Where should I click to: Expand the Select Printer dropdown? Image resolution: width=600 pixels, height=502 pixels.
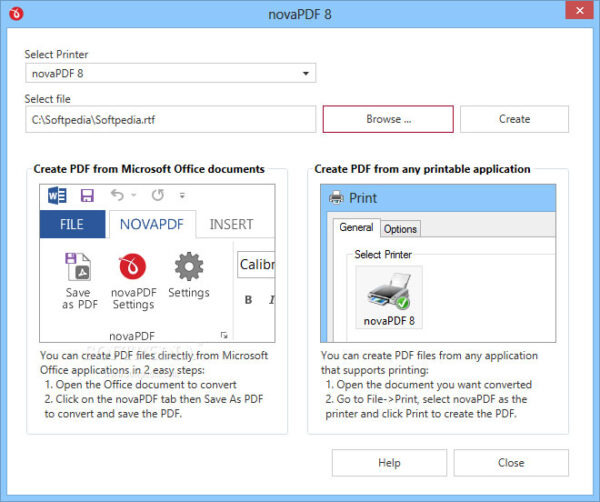pyautogui.click(x=304, y=73)
